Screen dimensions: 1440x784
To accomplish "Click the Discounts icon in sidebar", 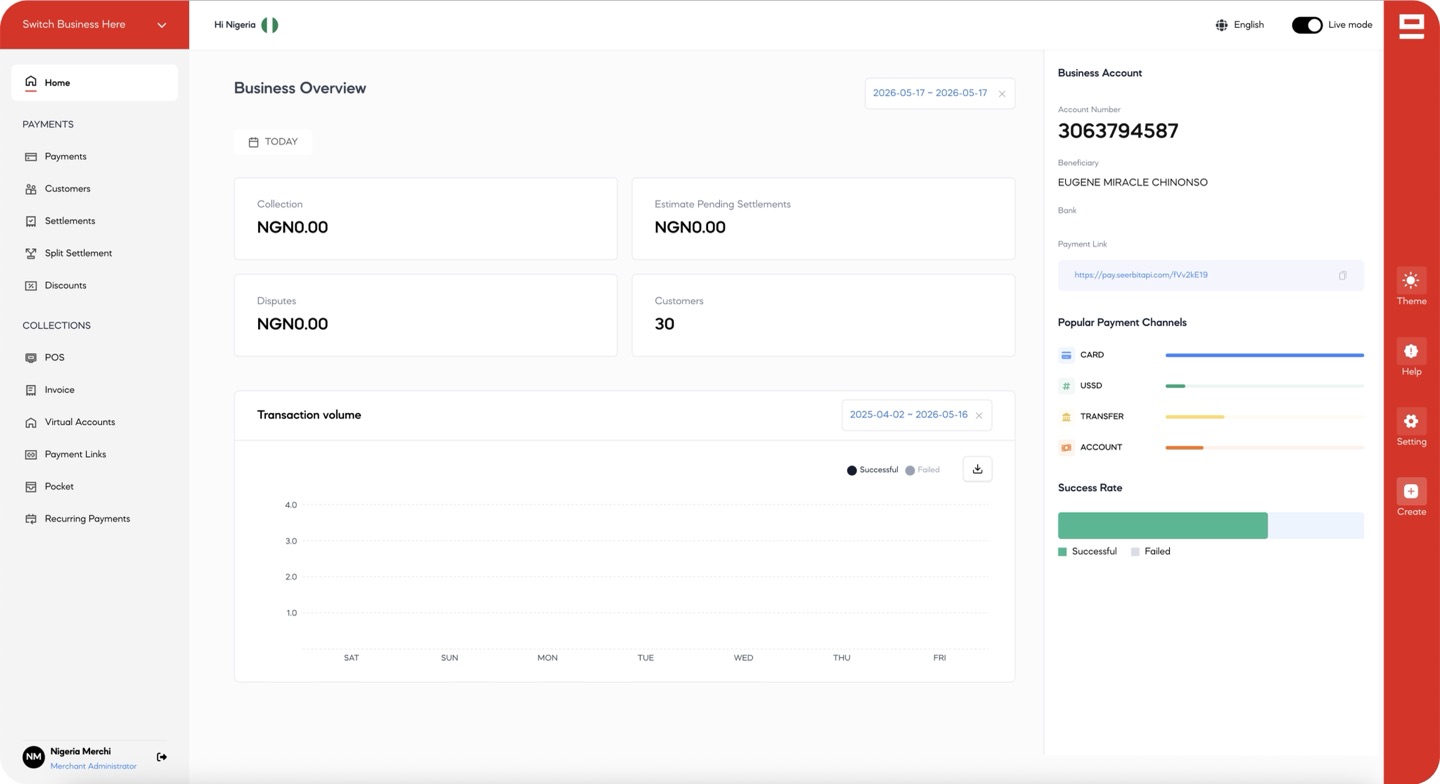I will tap(31, 286).
